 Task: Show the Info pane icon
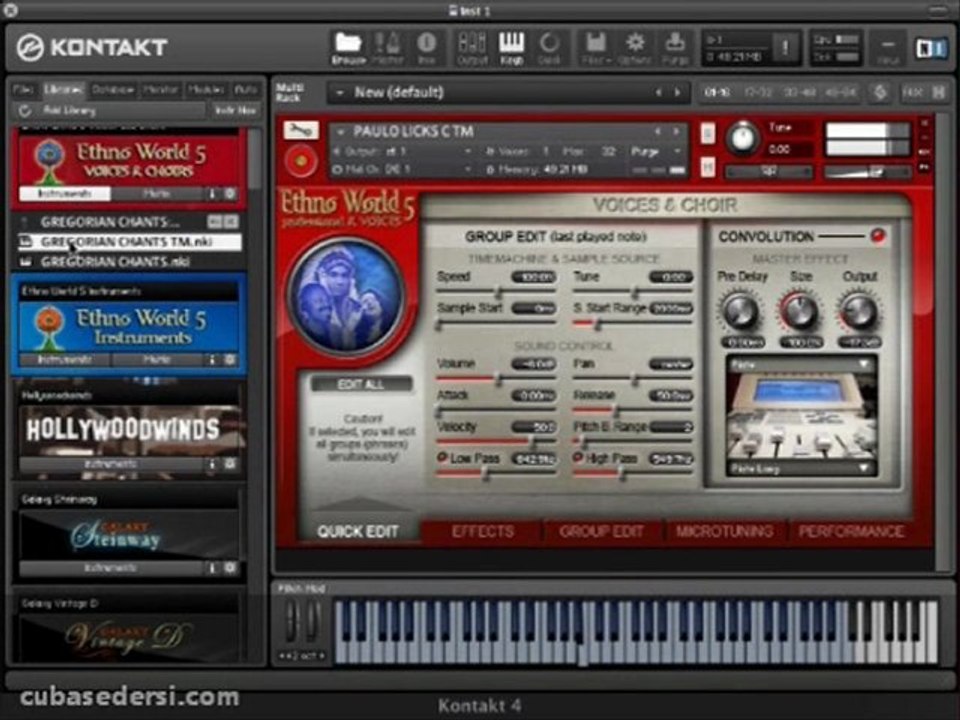point(426,48)
